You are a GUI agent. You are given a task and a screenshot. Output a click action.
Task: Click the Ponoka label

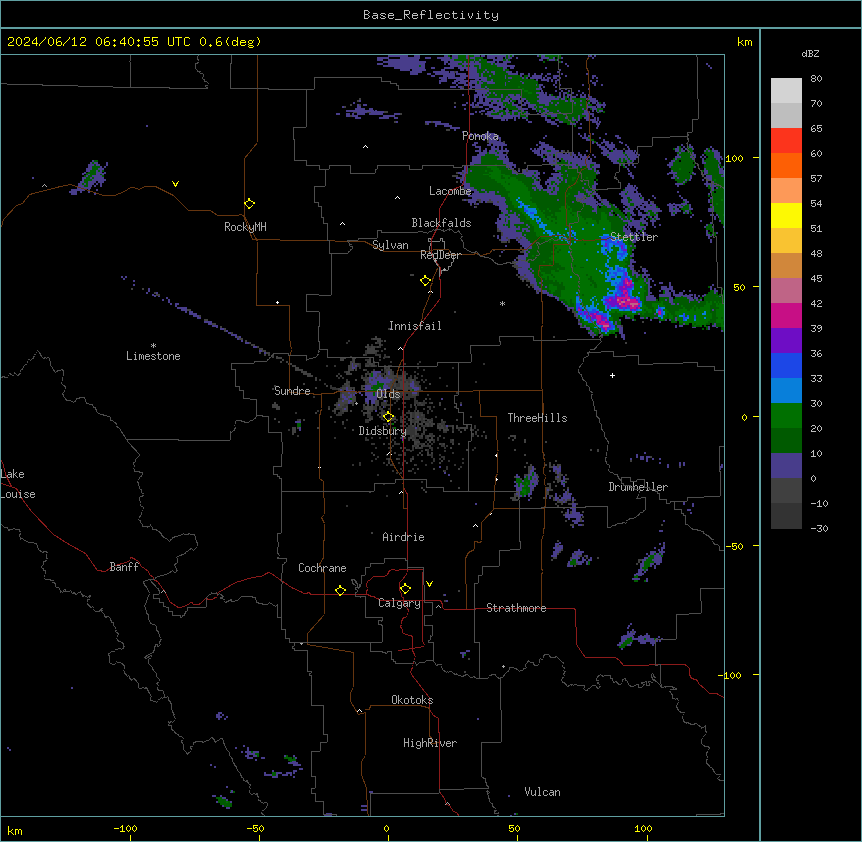(480, 136)
